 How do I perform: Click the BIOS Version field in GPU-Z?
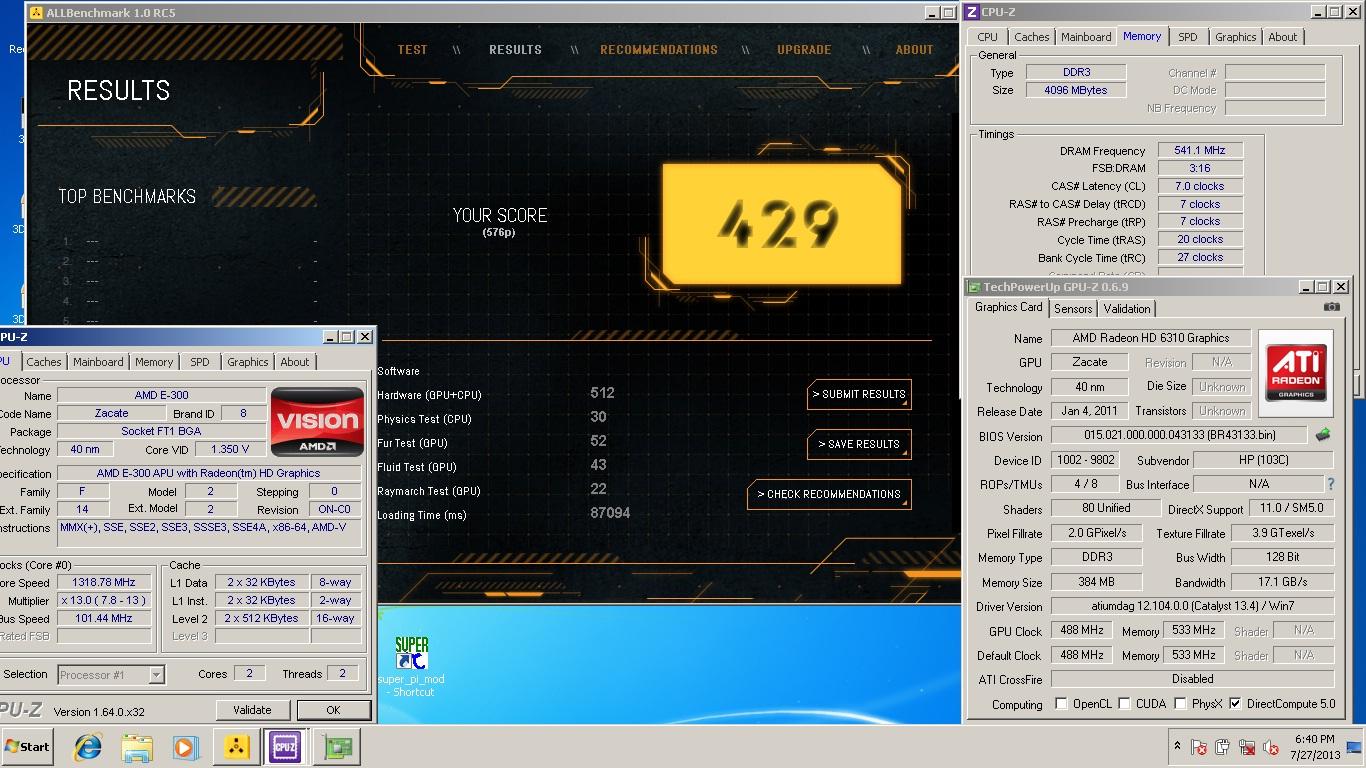(x=1178, y=436)
